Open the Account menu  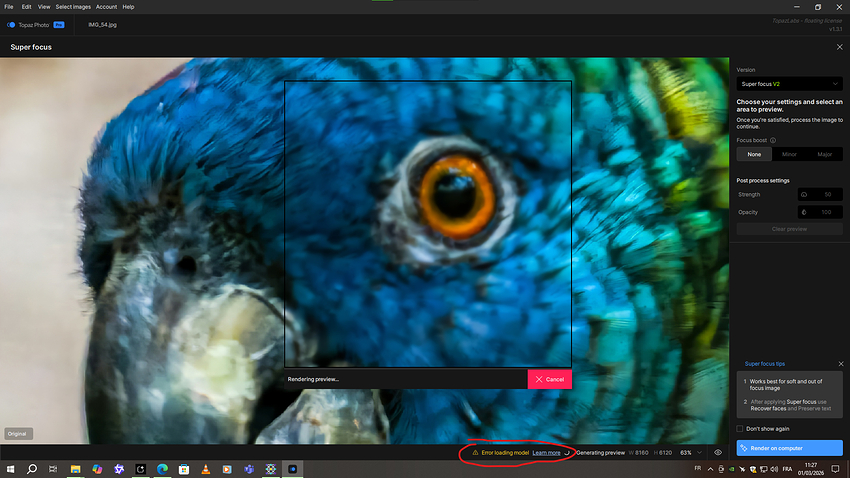click(x=106, y=7)
